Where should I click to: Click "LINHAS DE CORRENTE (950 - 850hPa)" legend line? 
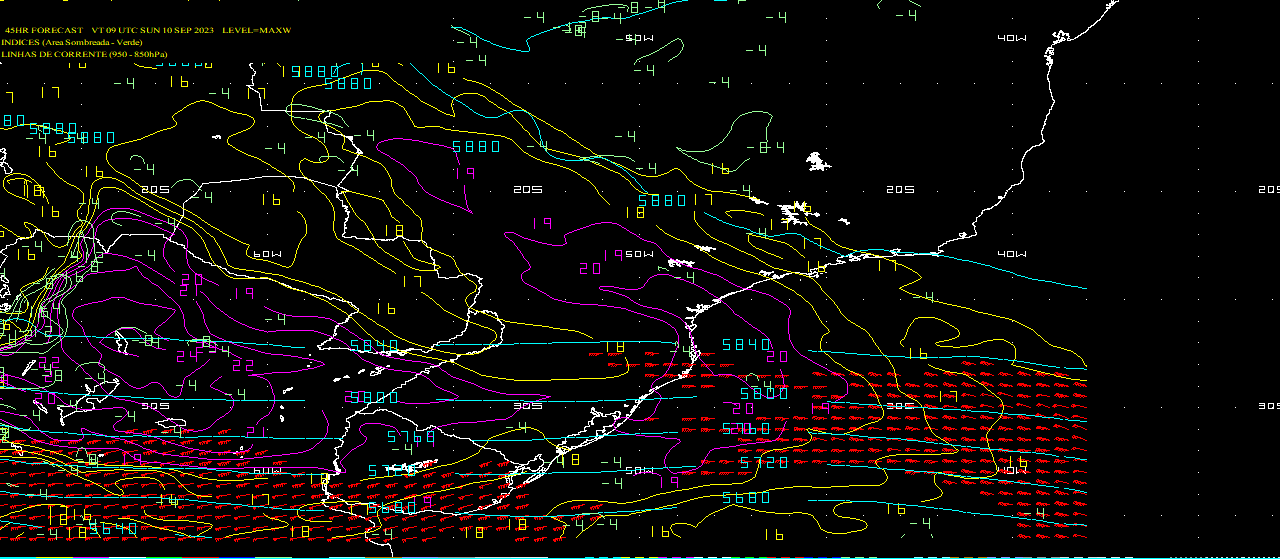click(84, 54)
